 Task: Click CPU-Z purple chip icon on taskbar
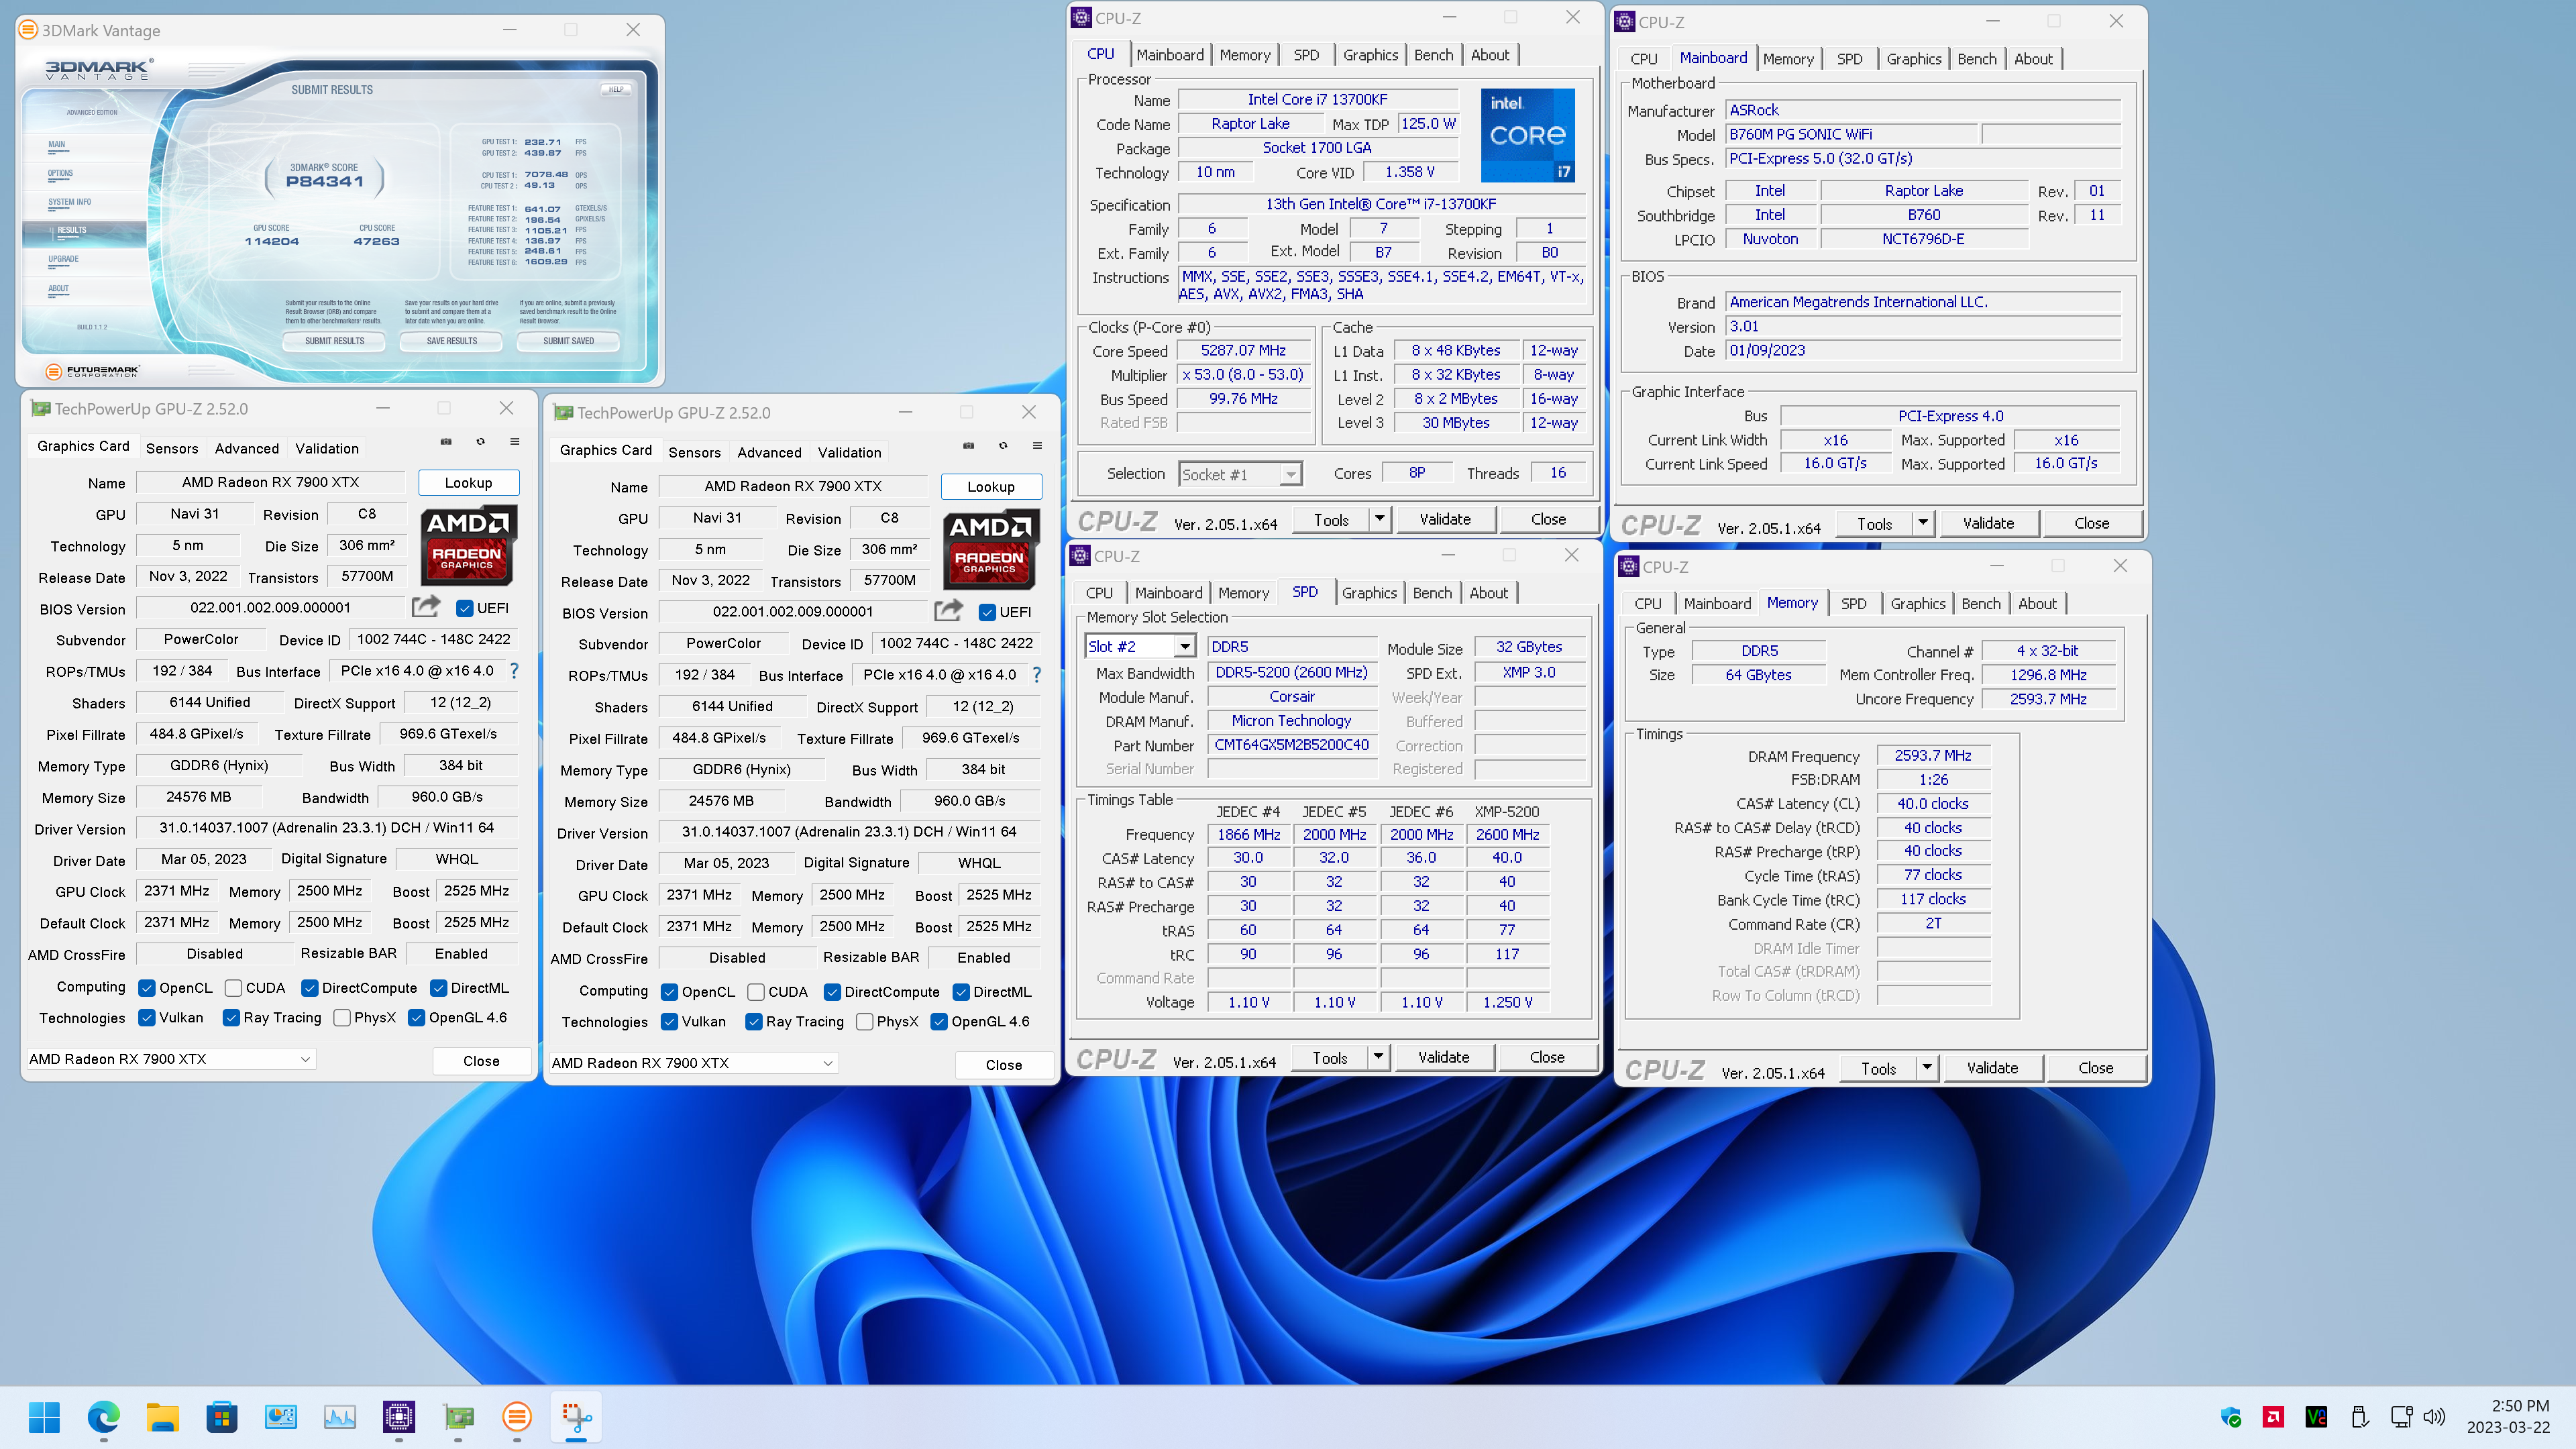(x=398, y=1416)
